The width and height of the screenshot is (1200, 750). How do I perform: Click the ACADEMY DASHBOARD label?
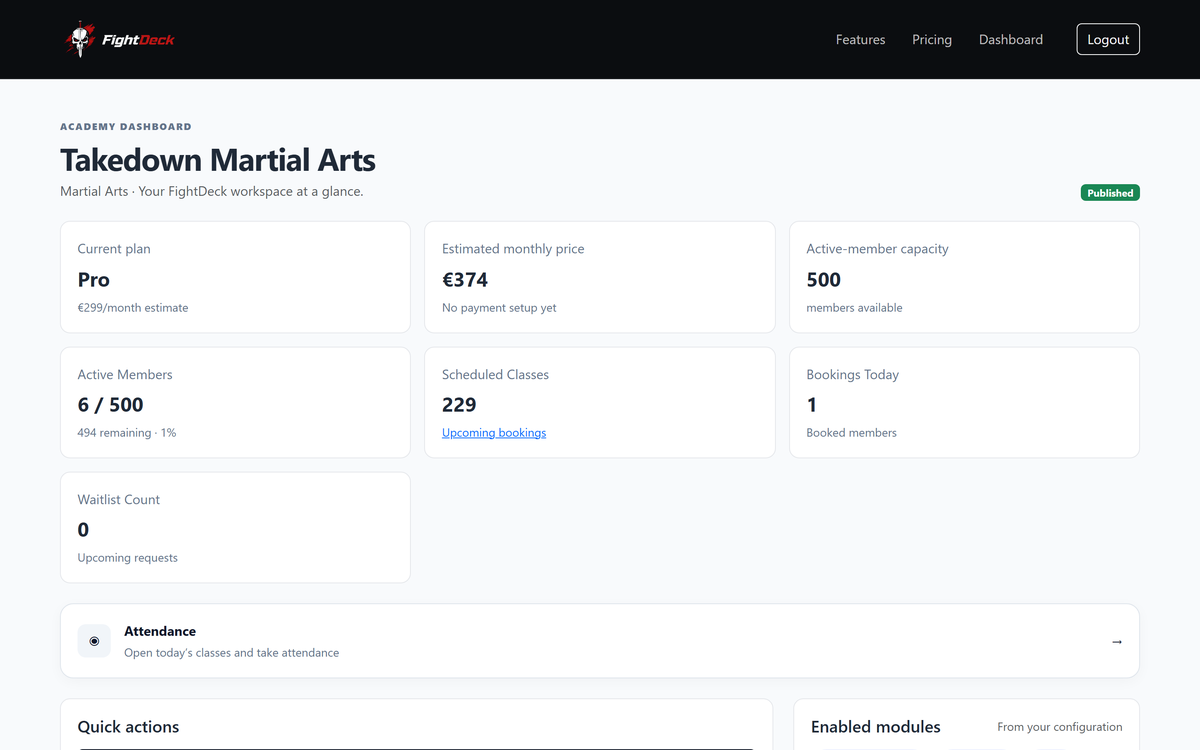(126, 127)
